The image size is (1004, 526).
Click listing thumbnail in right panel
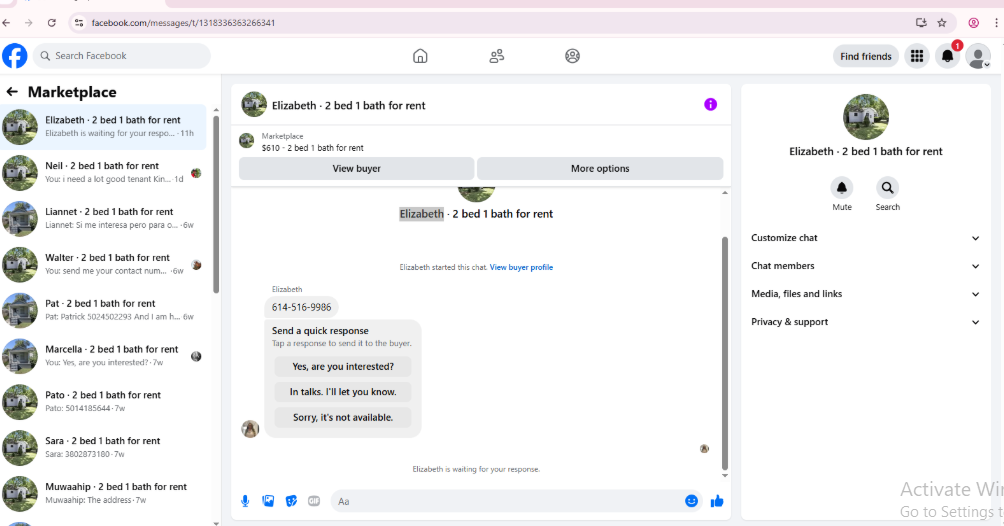click(x=866, y=117)
